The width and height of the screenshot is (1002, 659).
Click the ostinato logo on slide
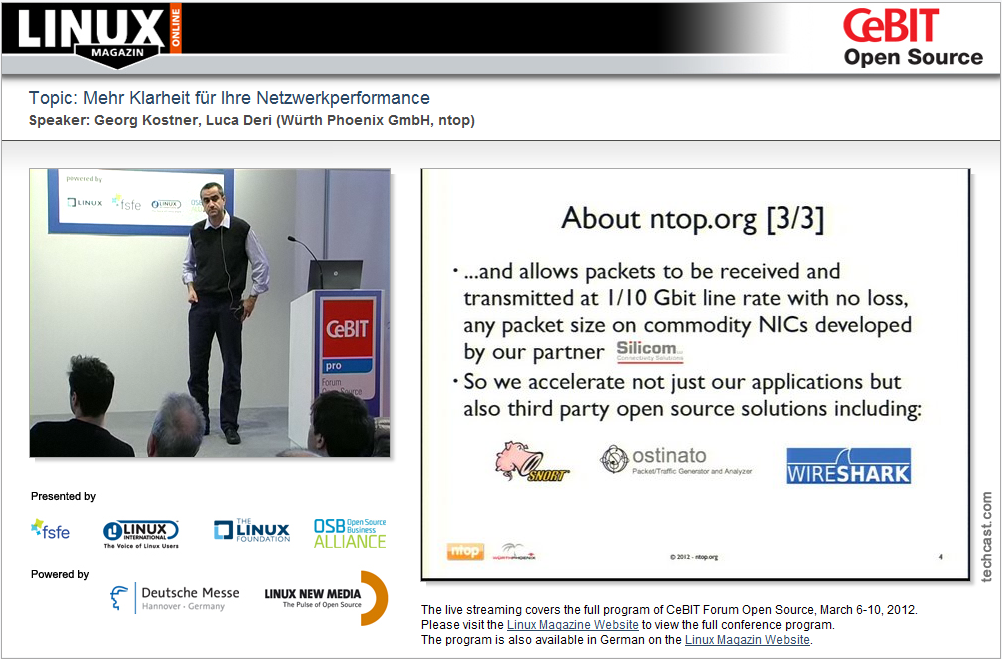(x=676, y=460)
